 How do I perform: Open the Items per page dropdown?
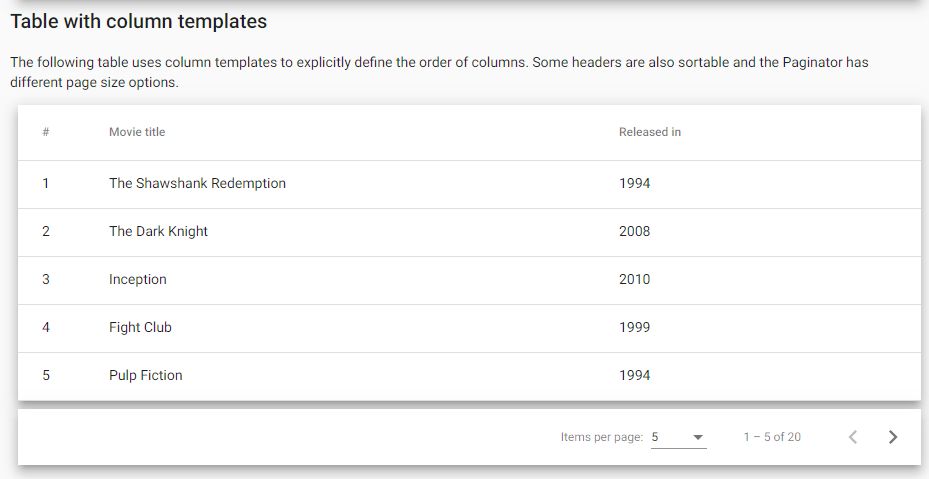(678, 437)
